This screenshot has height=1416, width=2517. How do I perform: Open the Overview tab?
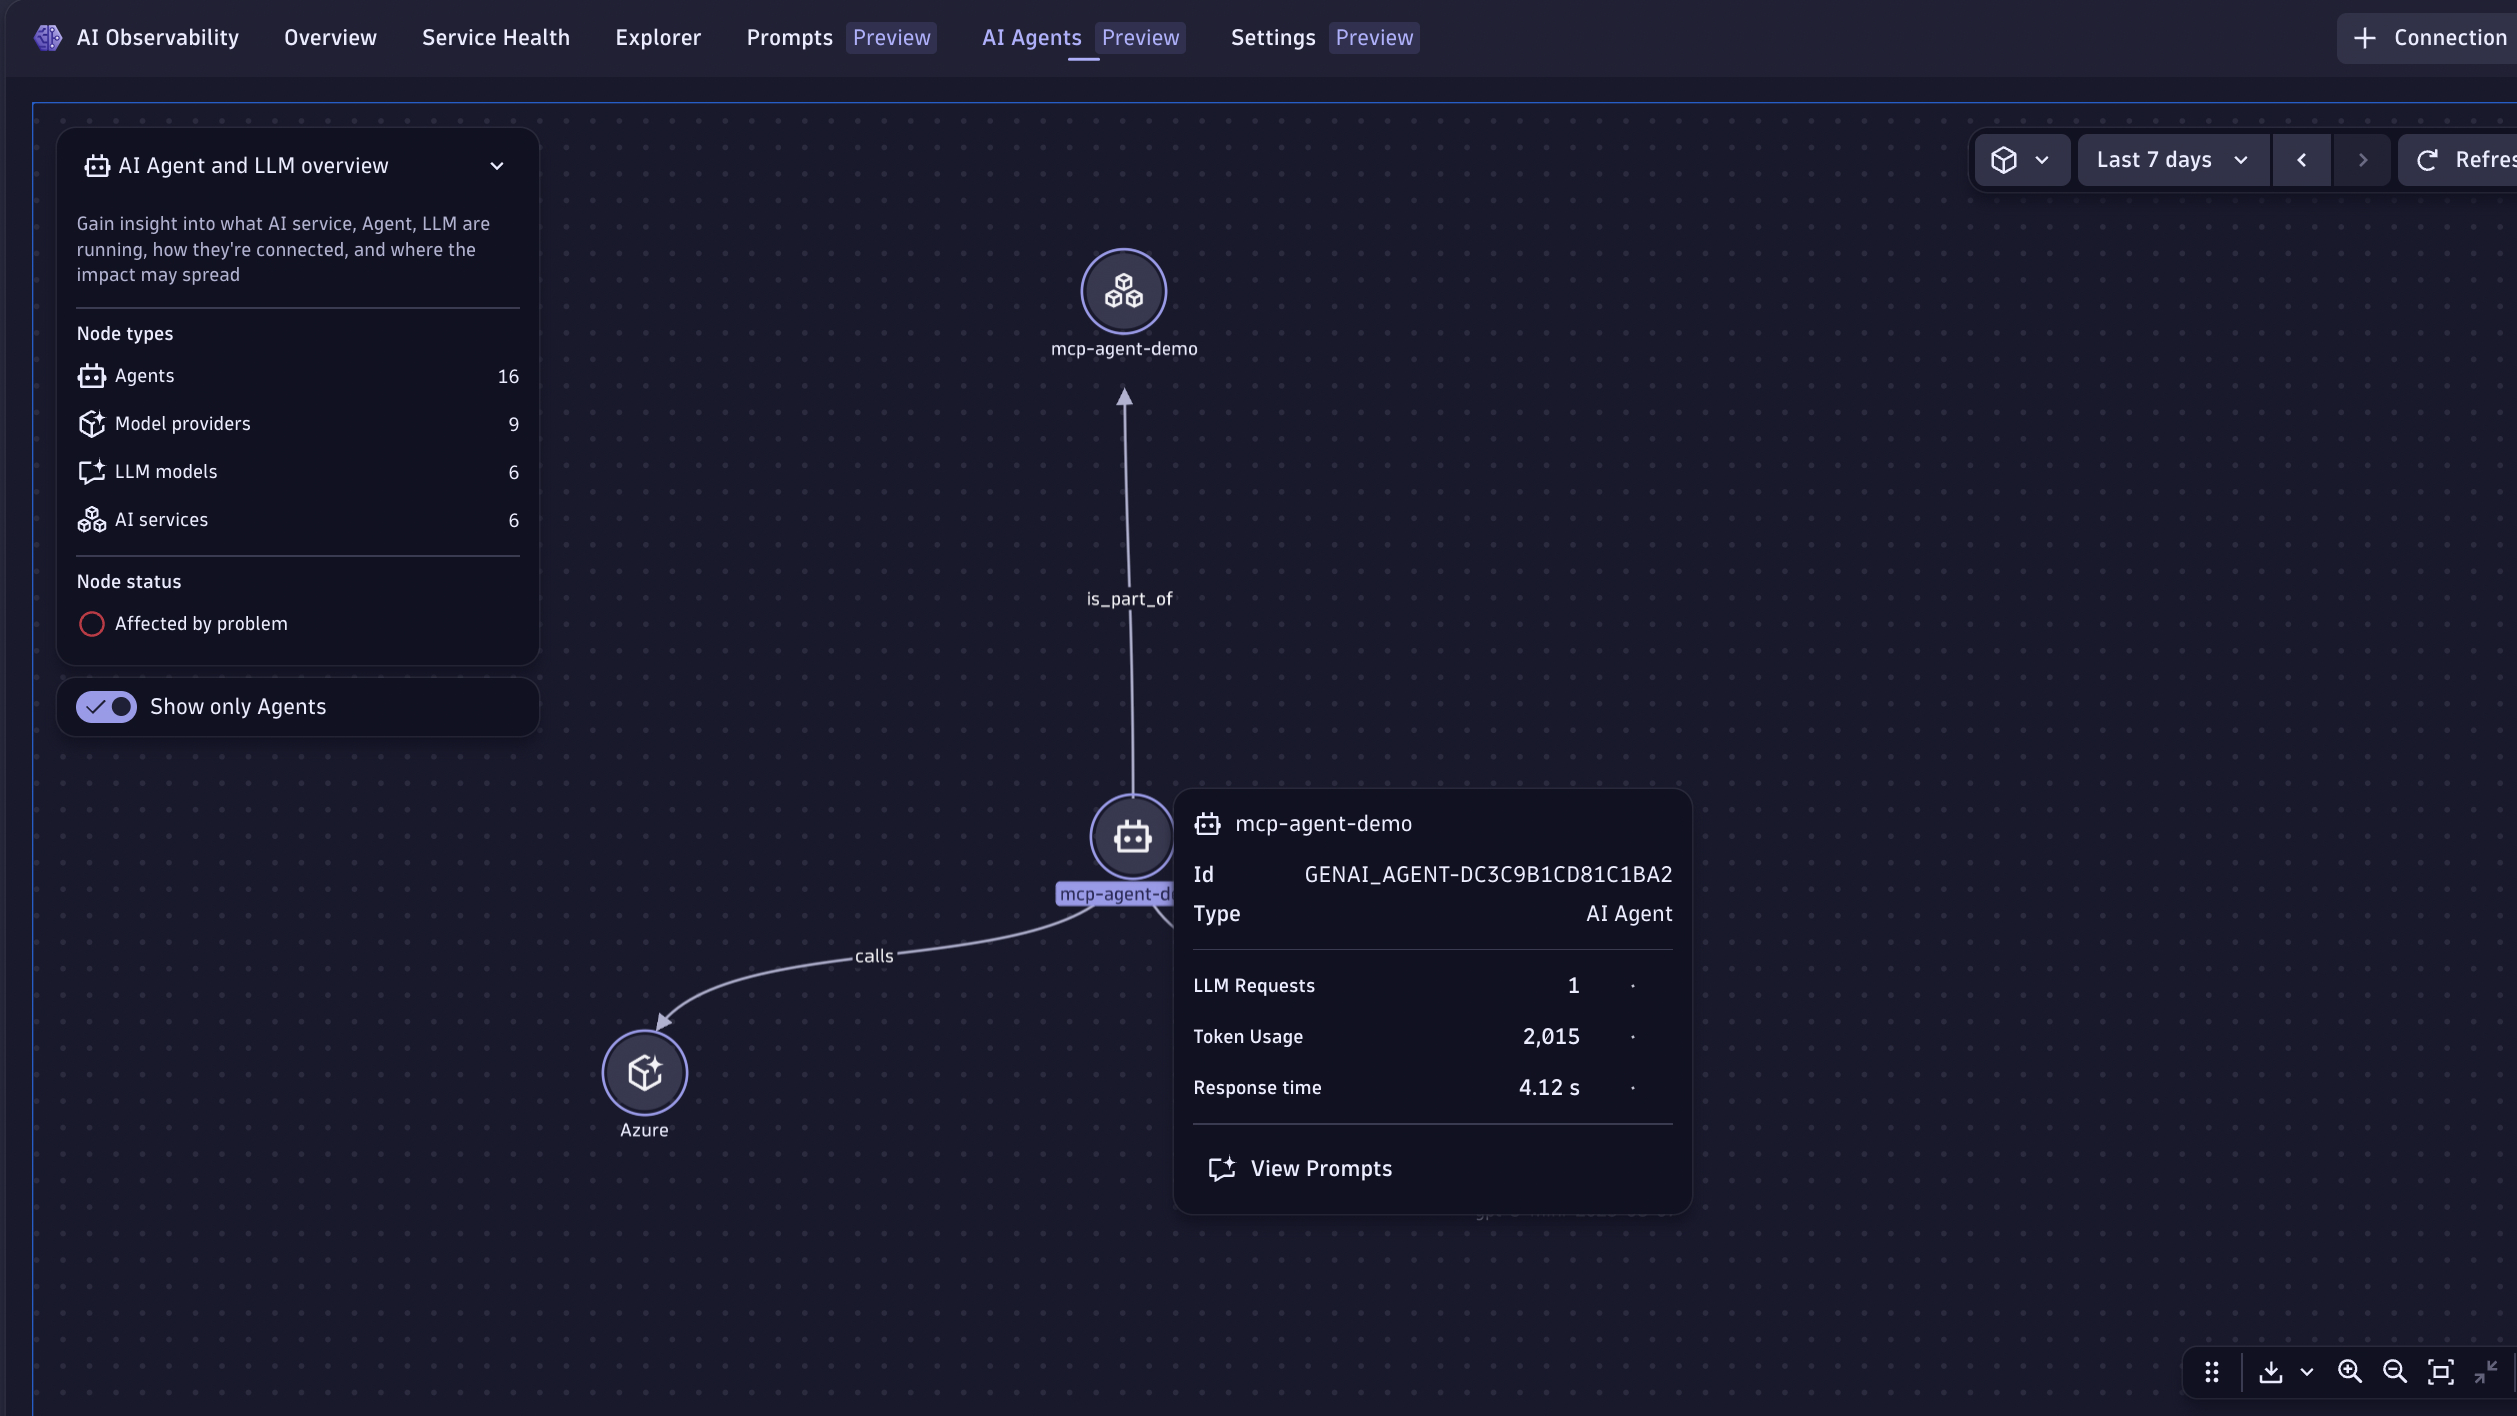pyautogui.click(x=330, y=38)
